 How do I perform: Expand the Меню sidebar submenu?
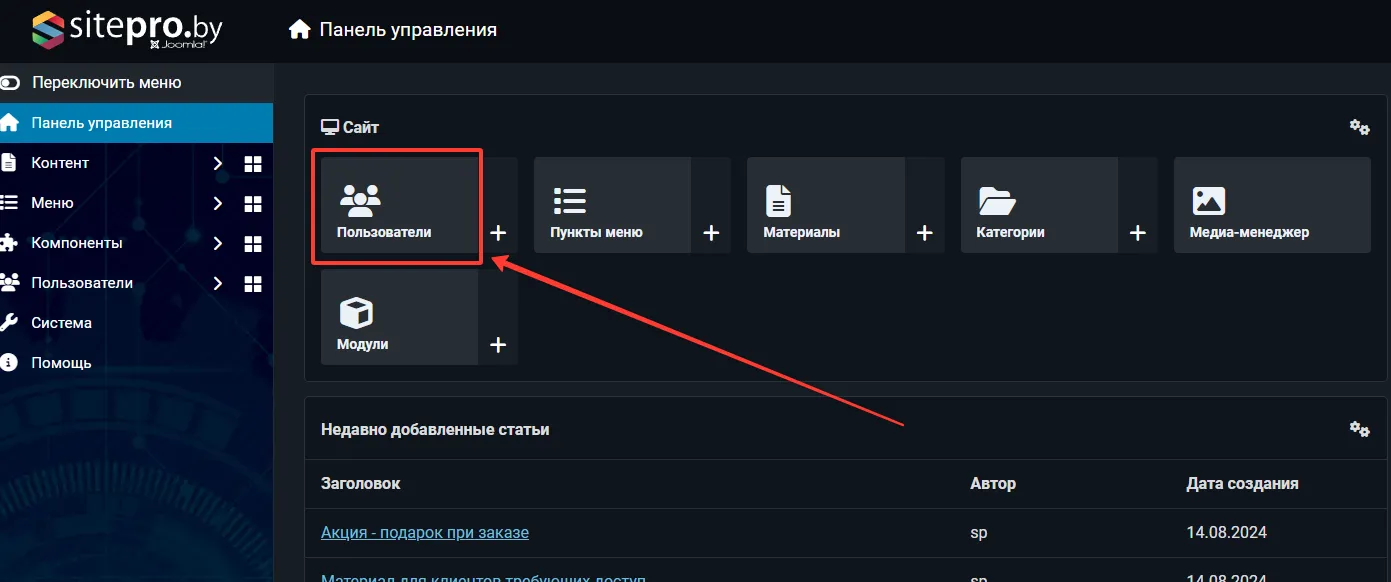pos(217,203)
